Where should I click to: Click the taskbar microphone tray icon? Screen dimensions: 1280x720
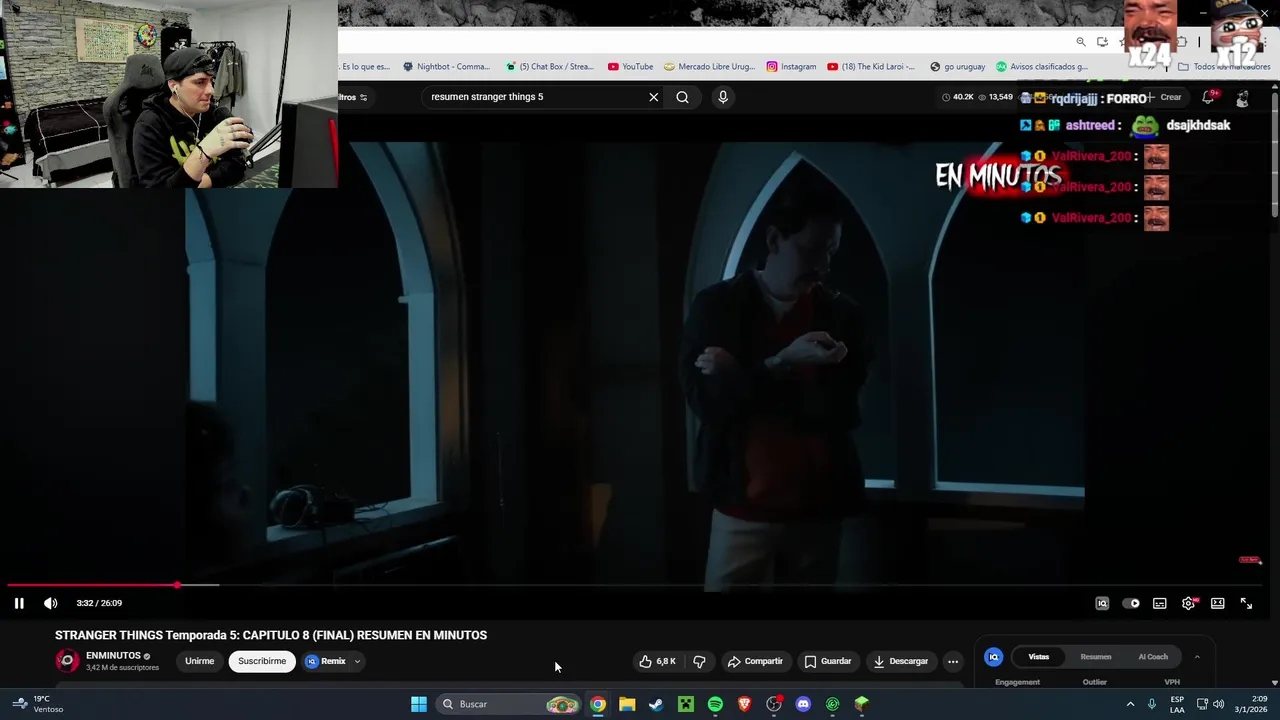[1152, 704]
